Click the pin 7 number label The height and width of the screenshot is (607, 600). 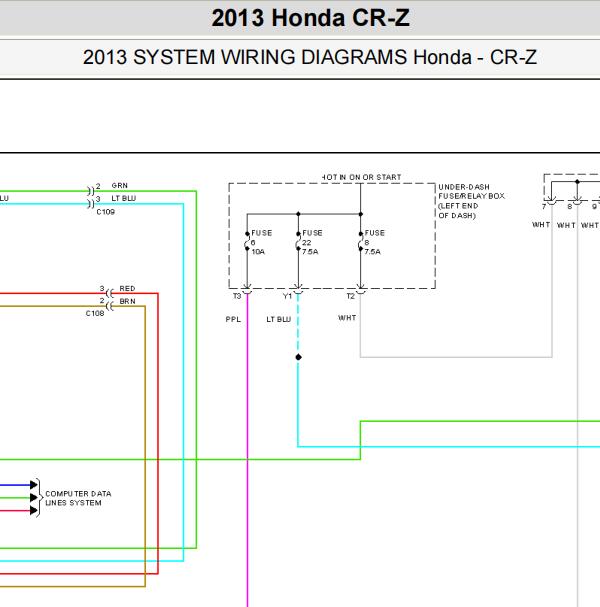[544, 207]
